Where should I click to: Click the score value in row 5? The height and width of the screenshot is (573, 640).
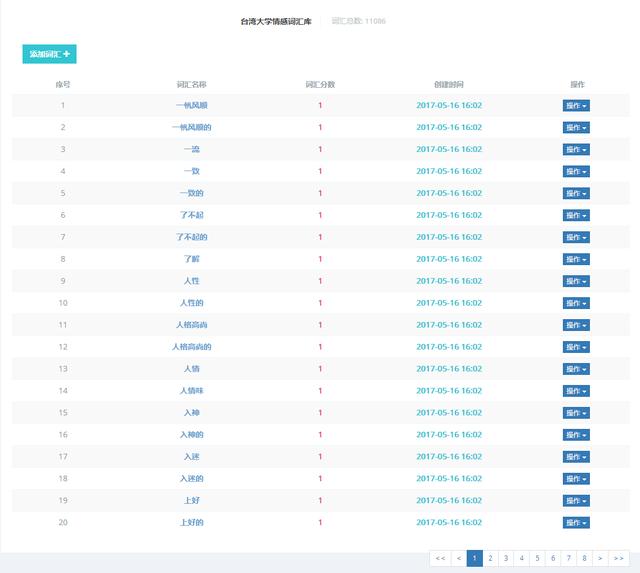pos(320,193)
